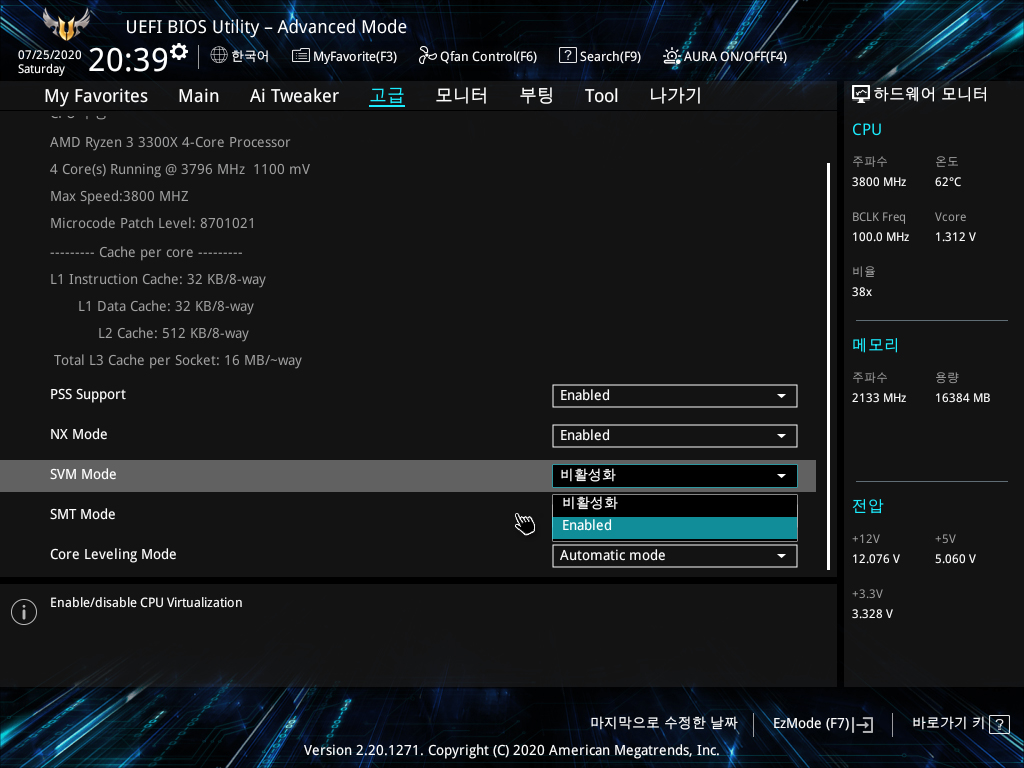Click Max Speed:3800 MHZ text
This screenshot has width=1024, height=768.
point(119,197)
